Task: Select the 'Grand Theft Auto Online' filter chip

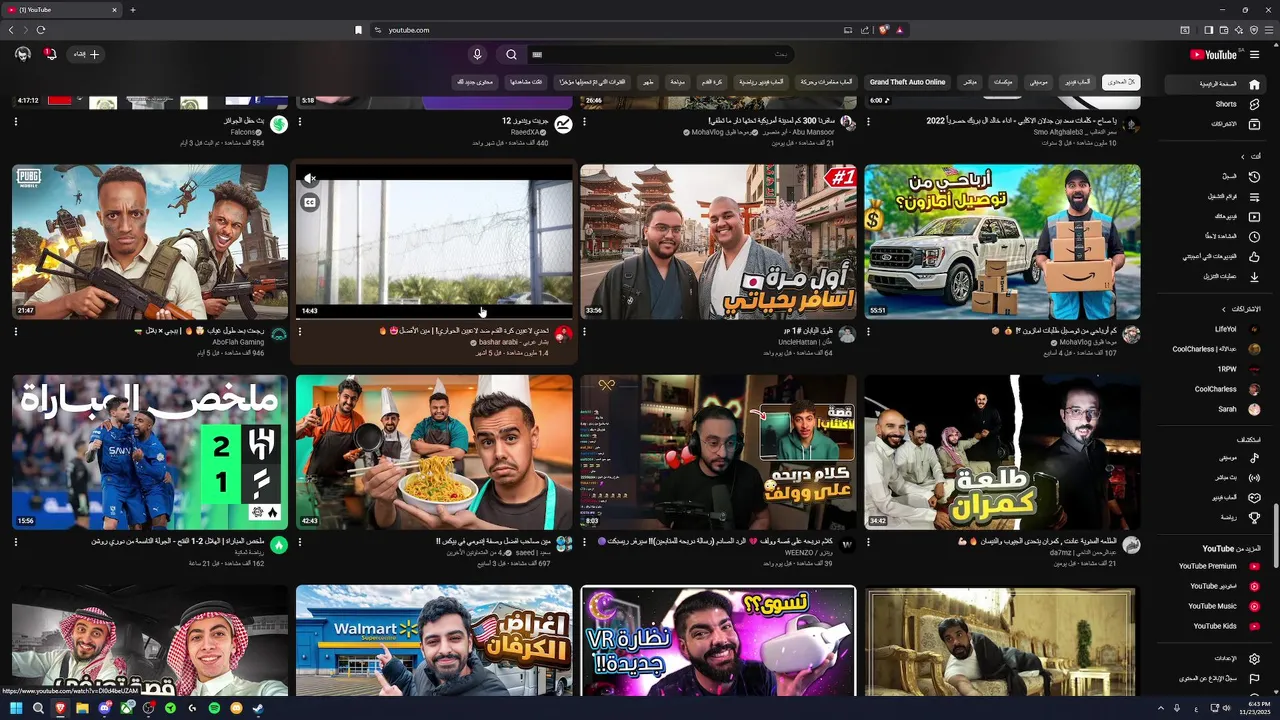Action: pyautogui.click(x=907, y=82)
